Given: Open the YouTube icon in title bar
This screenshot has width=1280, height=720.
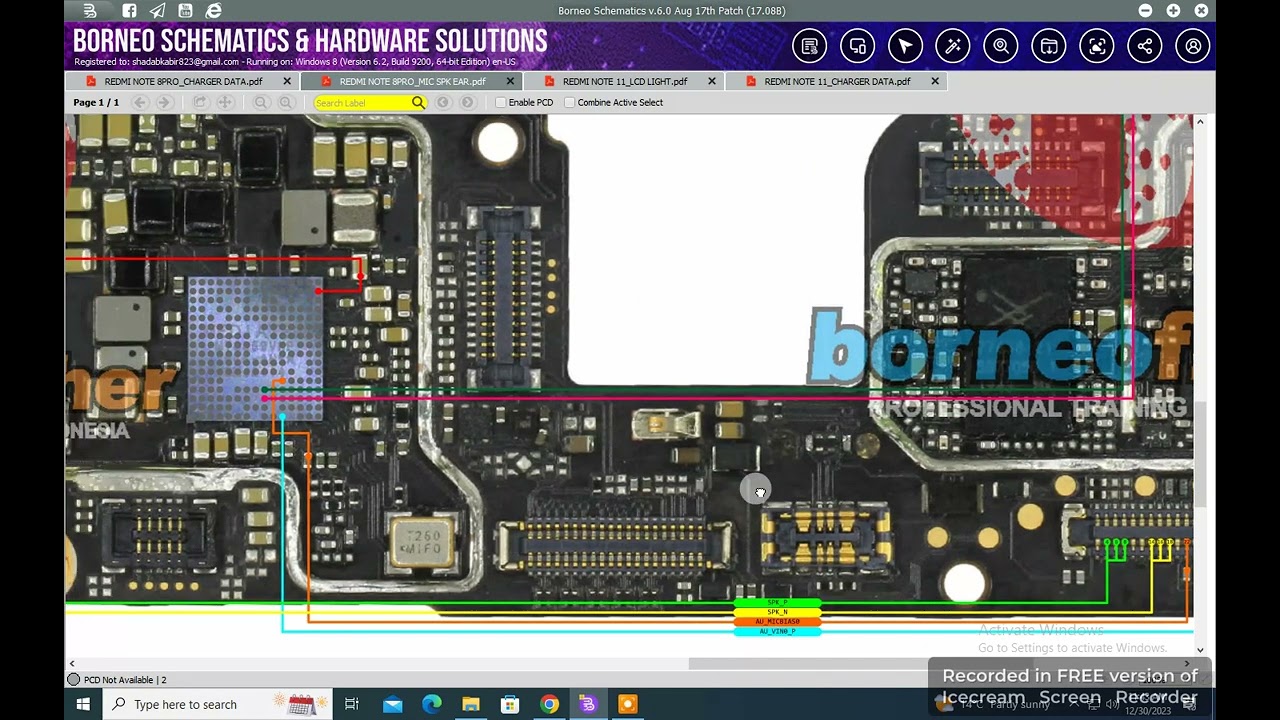Looking at the screenshot, I should click(x=186, y=11).
